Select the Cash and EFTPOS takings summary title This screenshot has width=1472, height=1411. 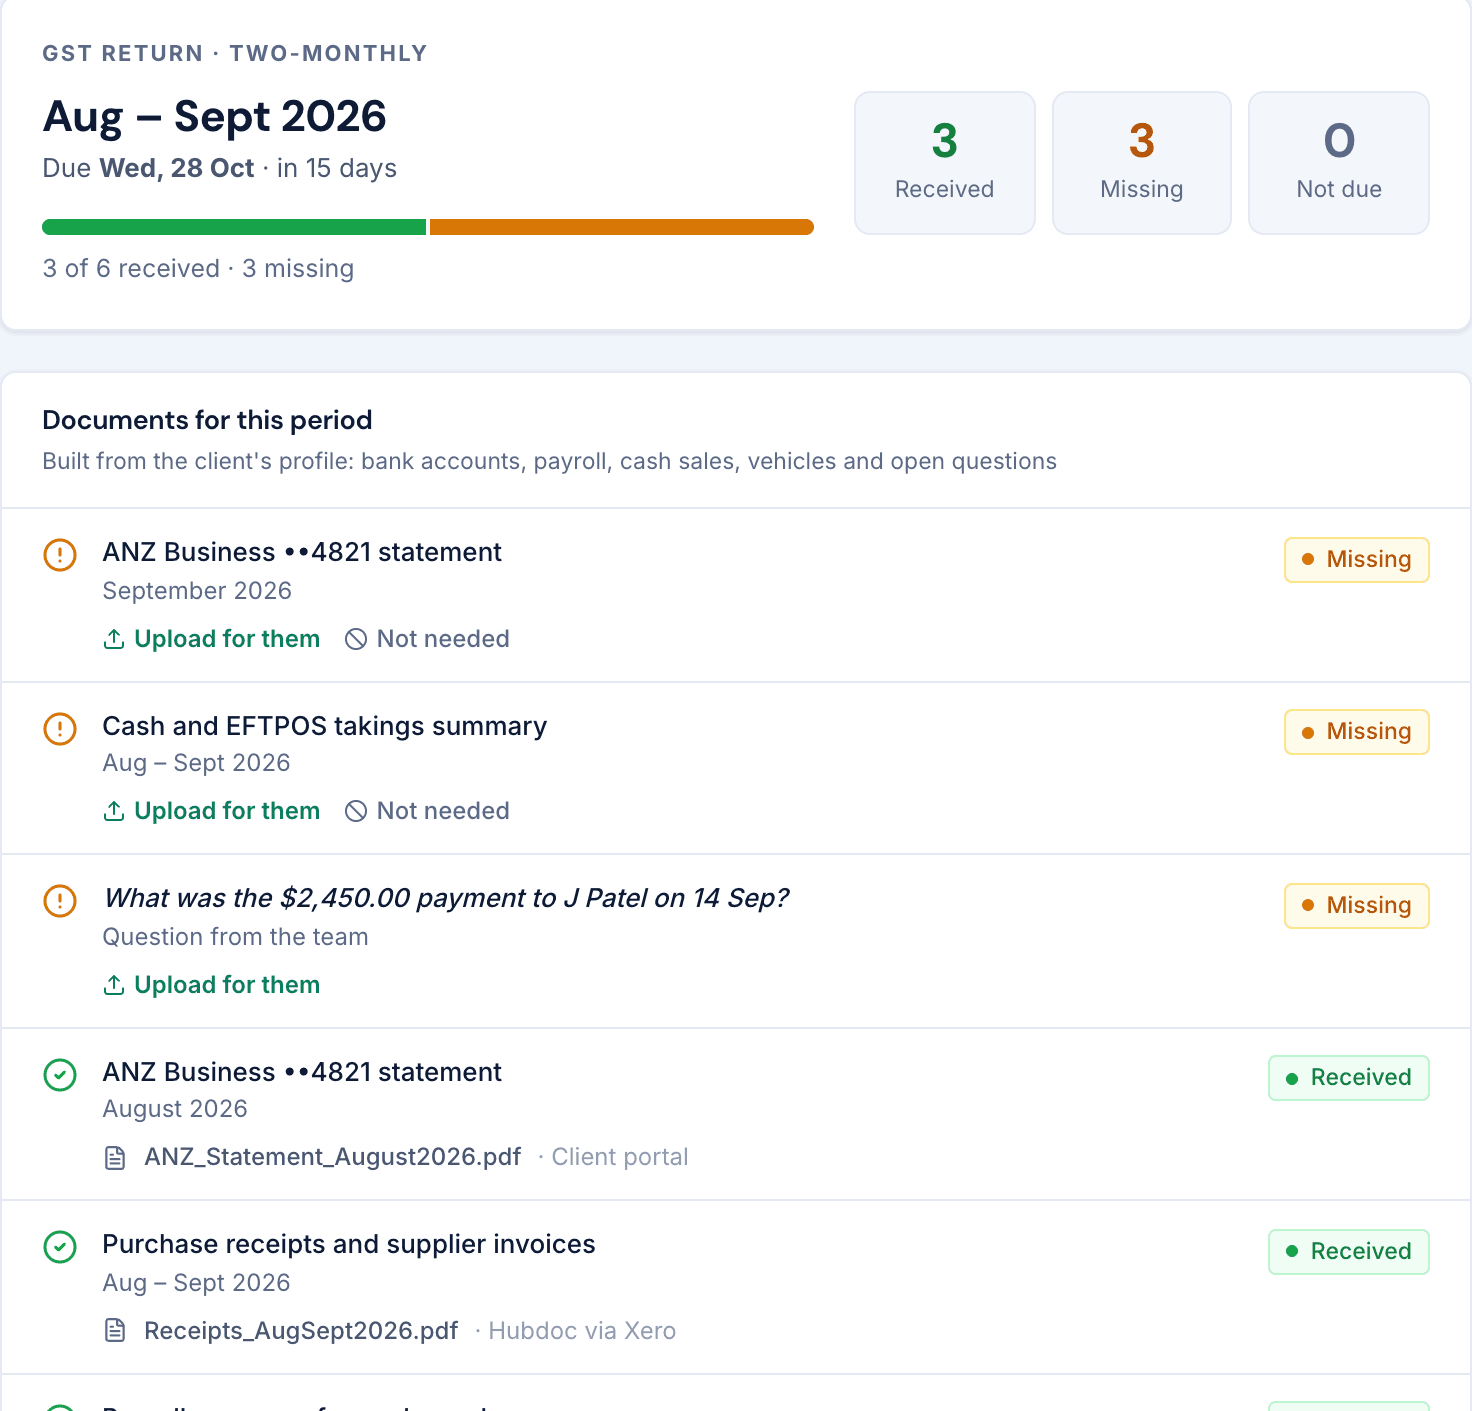[325, 726]
